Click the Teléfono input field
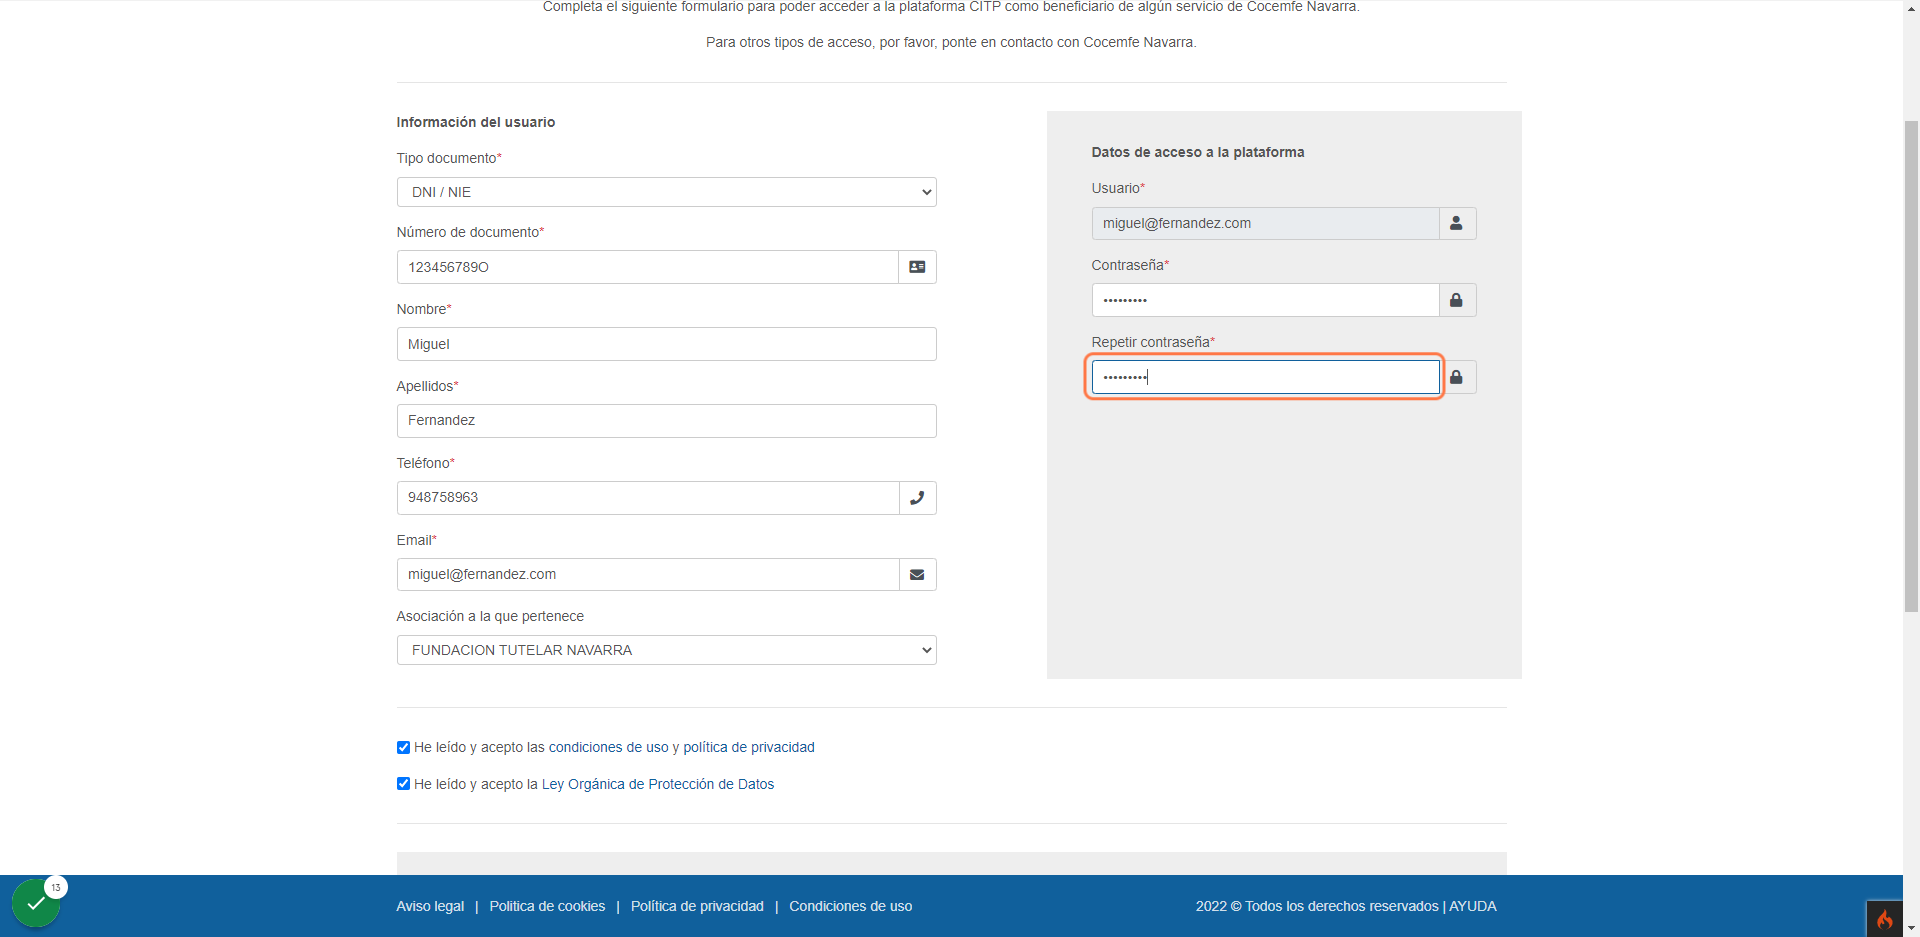1920x937 pixels. 647,498
